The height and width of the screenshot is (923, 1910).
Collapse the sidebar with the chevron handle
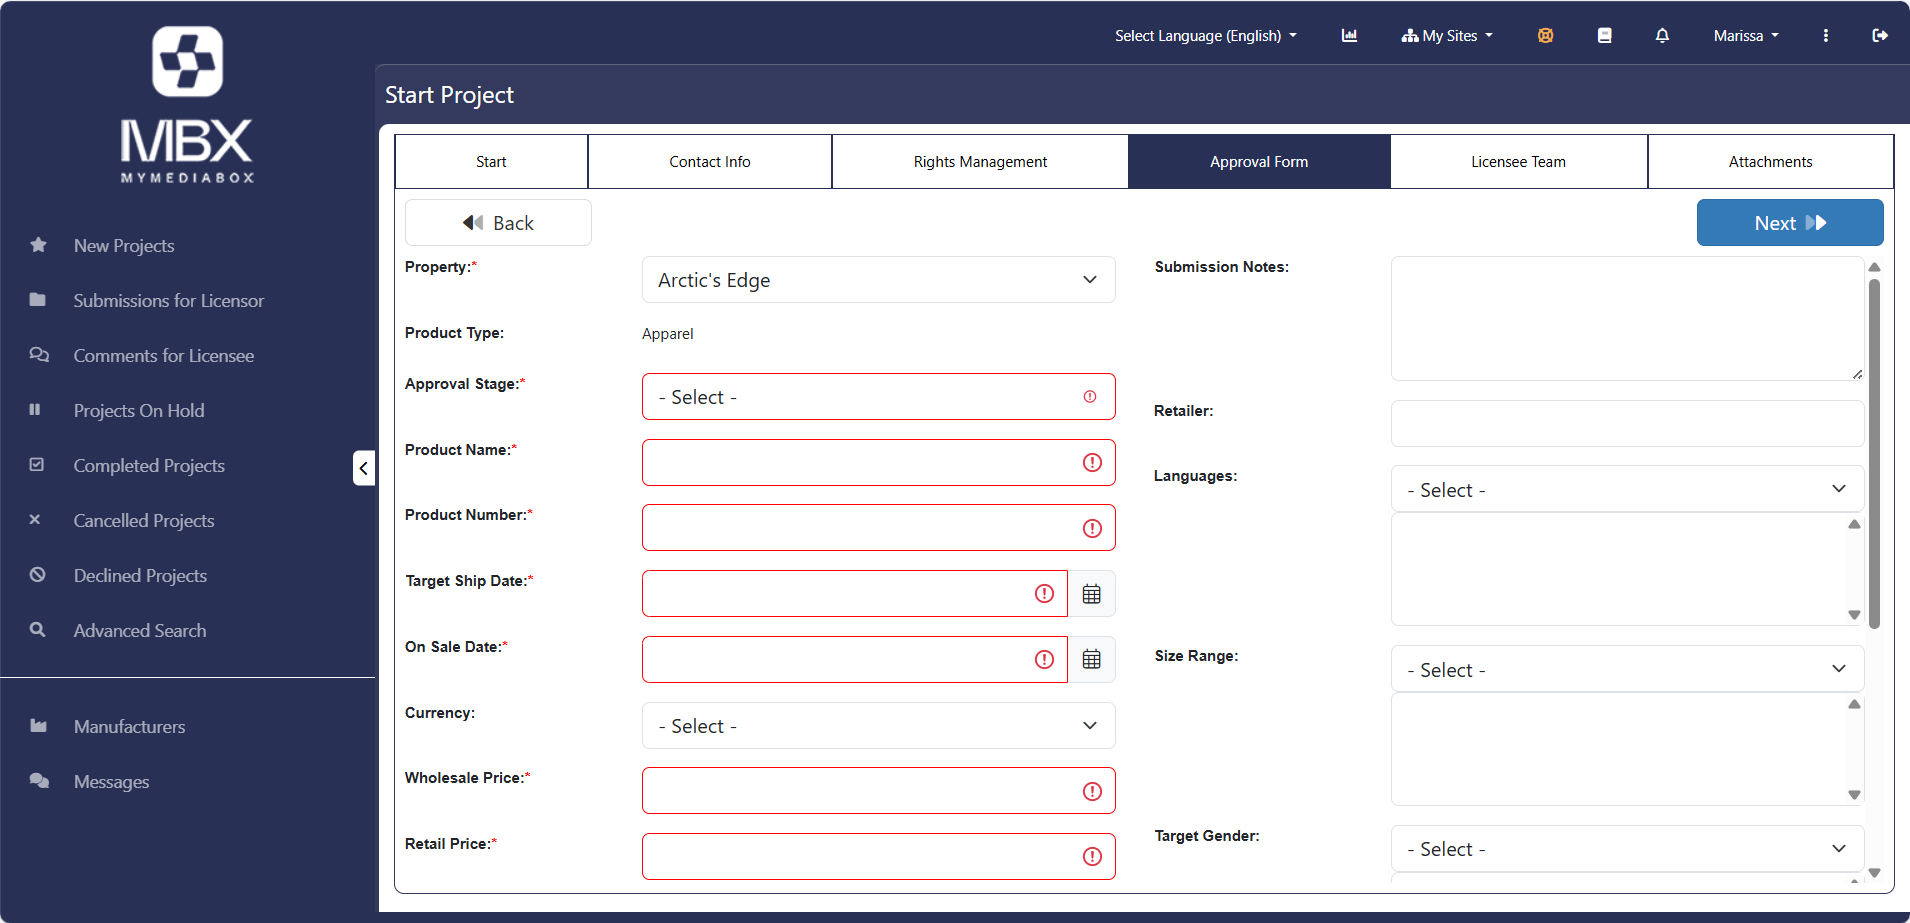pos(364,467)
